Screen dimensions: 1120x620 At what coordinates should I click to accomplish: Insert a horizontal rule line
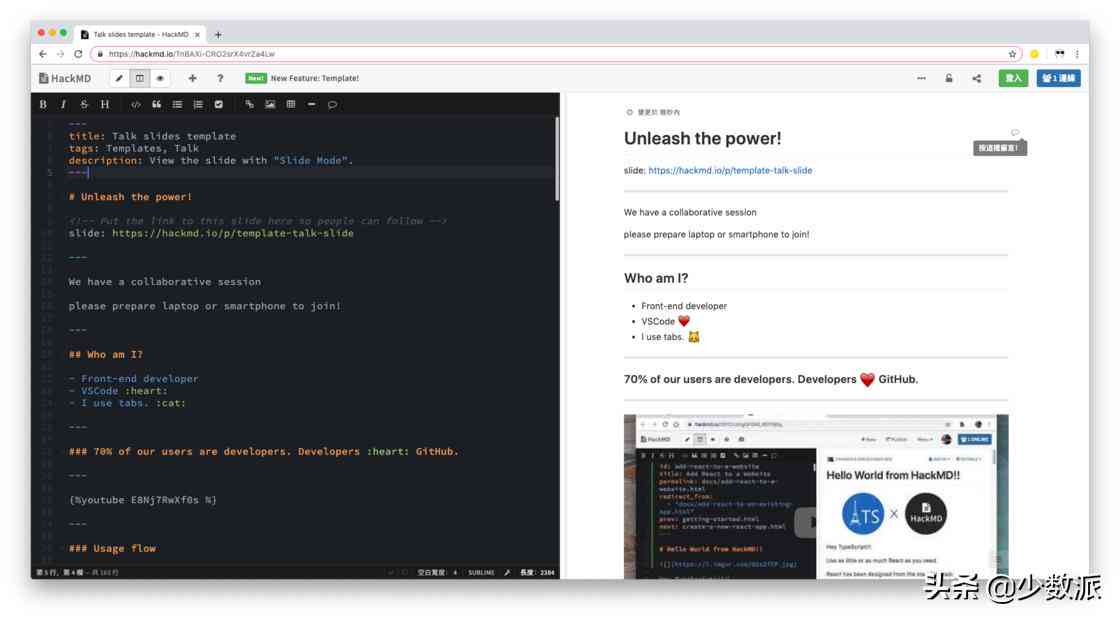point(311,104)
